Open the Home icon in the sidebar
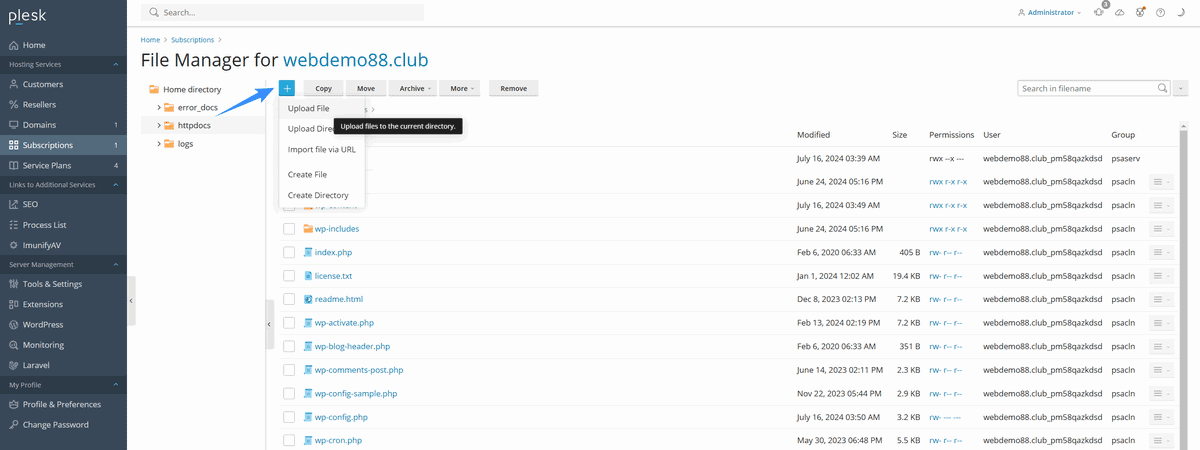This screenshot has width=1200, height=450. click(x=13, y=45)
